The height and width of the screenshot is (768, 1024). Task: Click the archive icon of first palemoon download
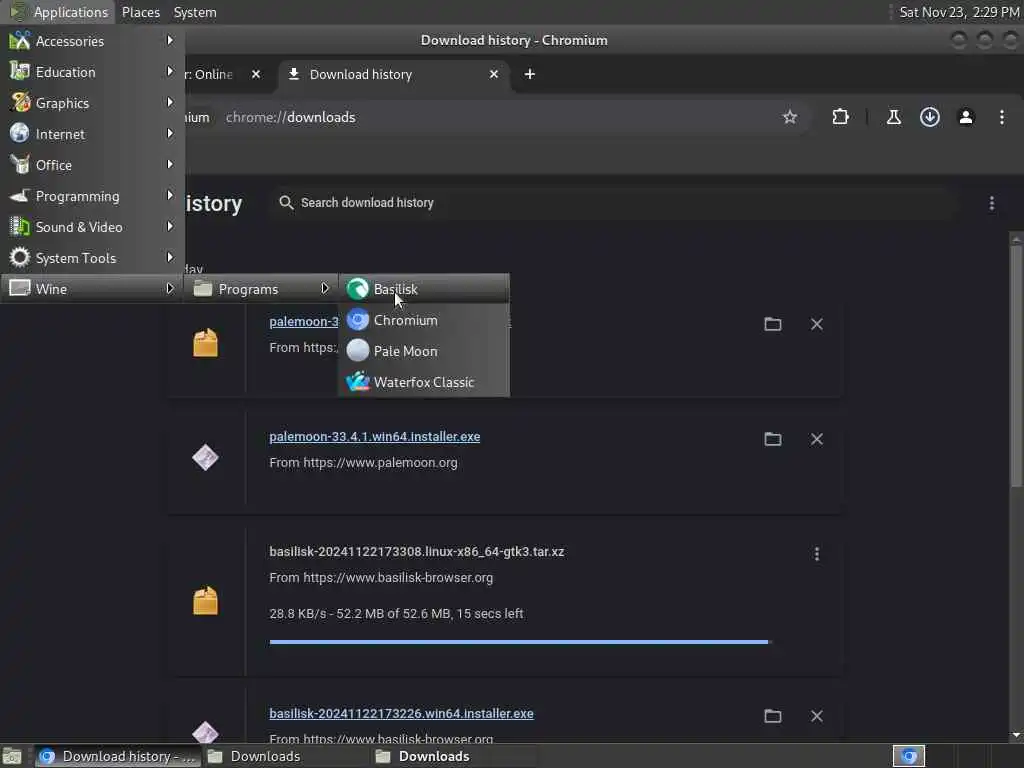click(x=205, y=342)
